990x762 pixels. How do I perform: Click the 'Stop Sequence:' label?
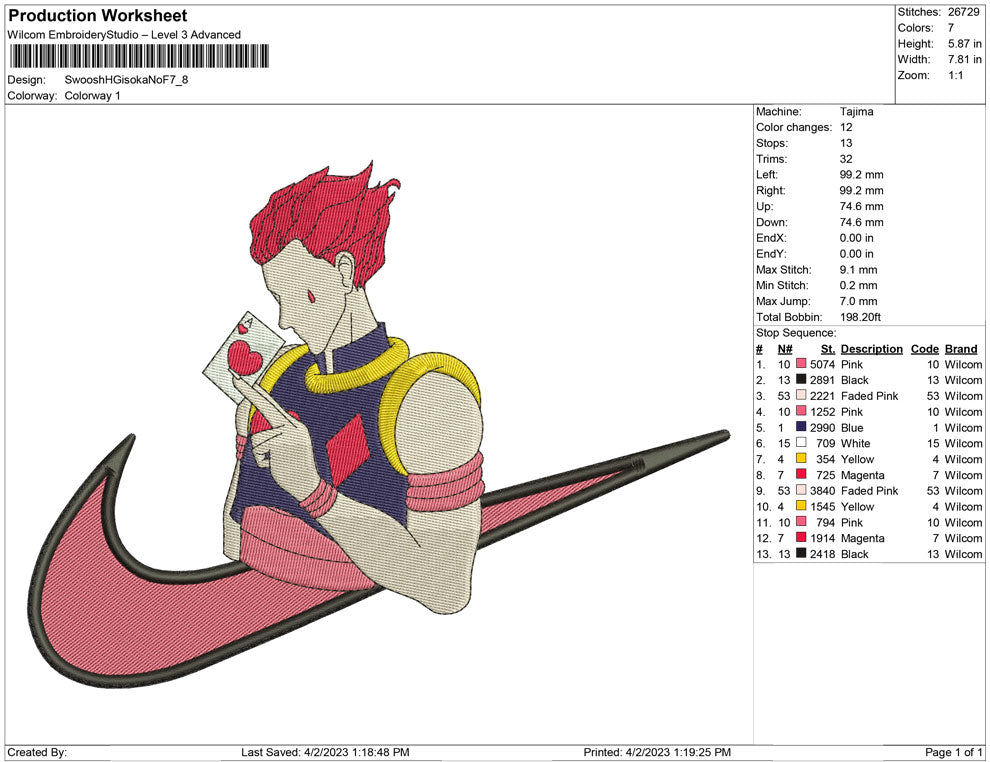[796, 333]
